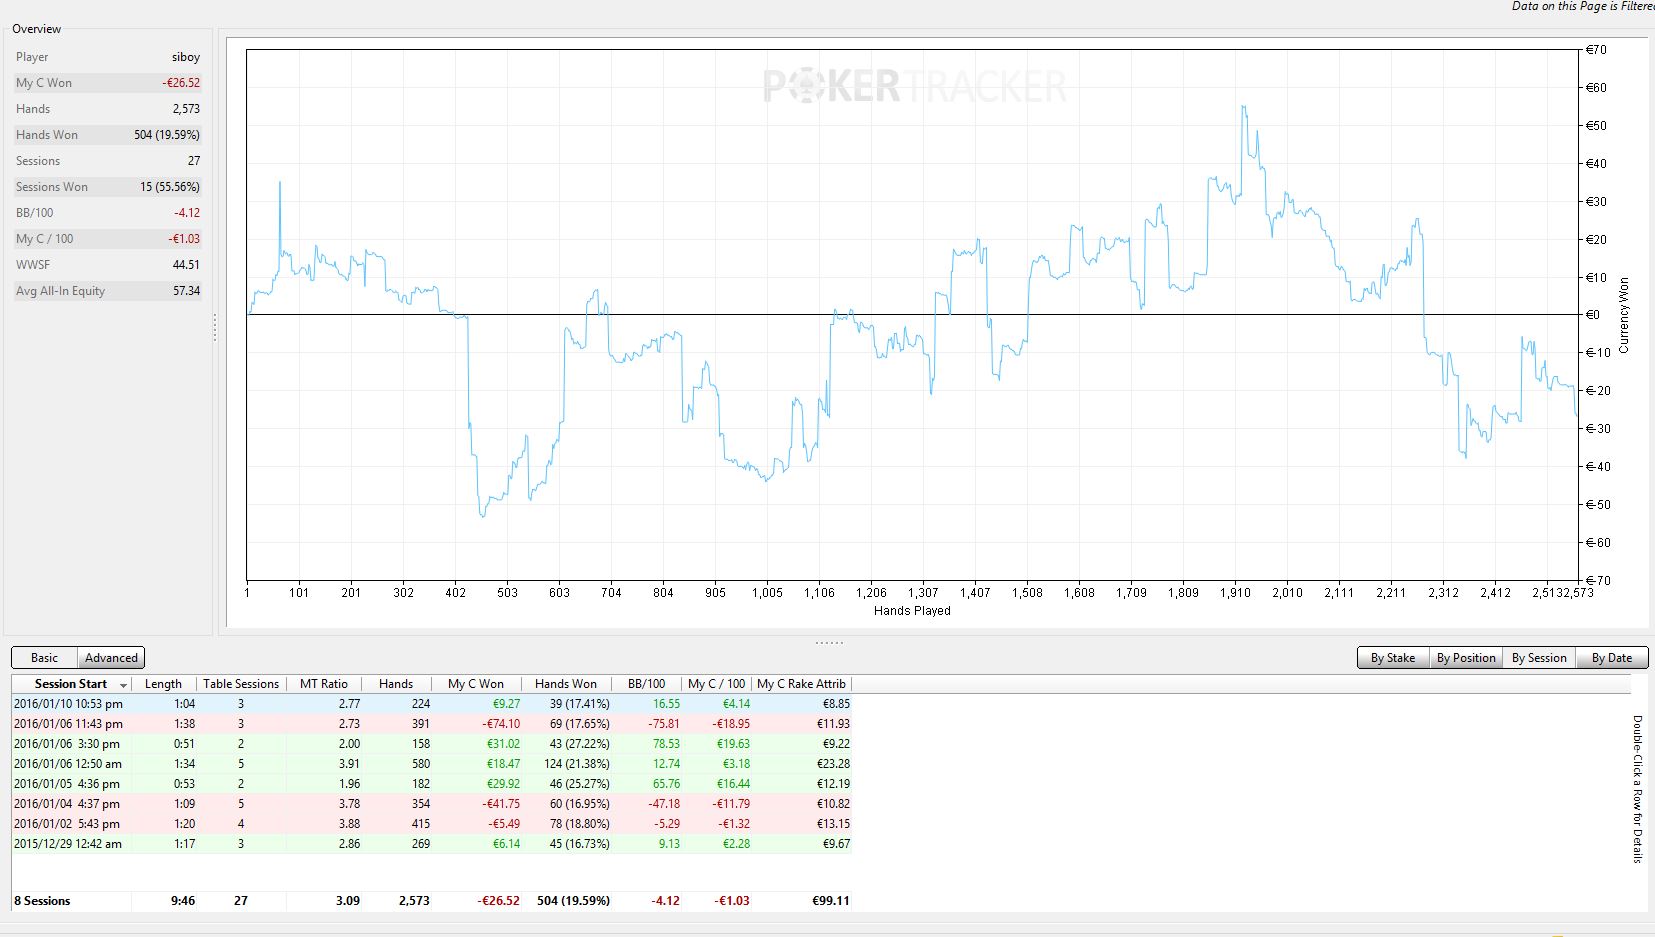Select session 2016/01/06 12:50 am row

(x=432, y=764)
